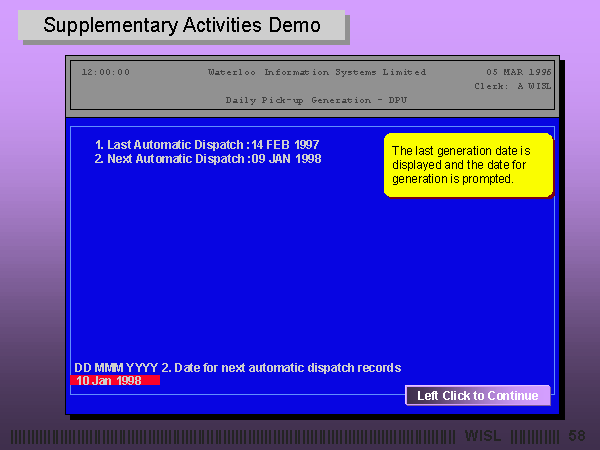Click the Clerk: A WISL label
The image size is (600, 450).
513,86
